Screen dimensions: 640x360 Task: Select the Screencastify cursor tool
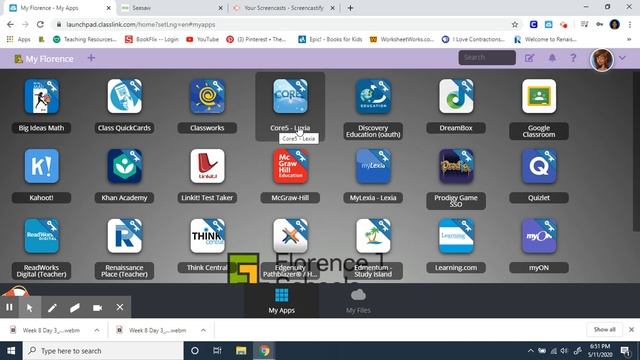pyautogui.click(x=29, y=307)
